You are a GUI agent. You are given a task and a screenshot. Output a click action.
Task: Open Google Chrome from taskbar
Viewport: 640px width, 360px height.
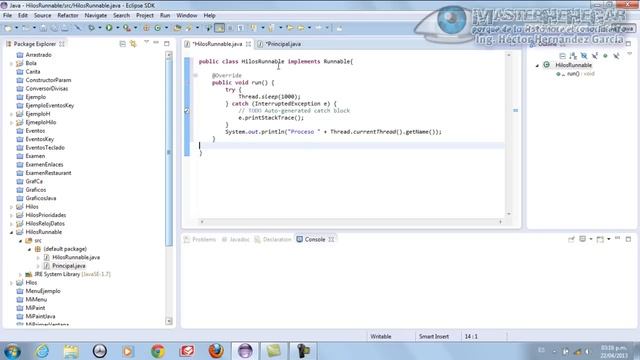[x=158, y=351]
